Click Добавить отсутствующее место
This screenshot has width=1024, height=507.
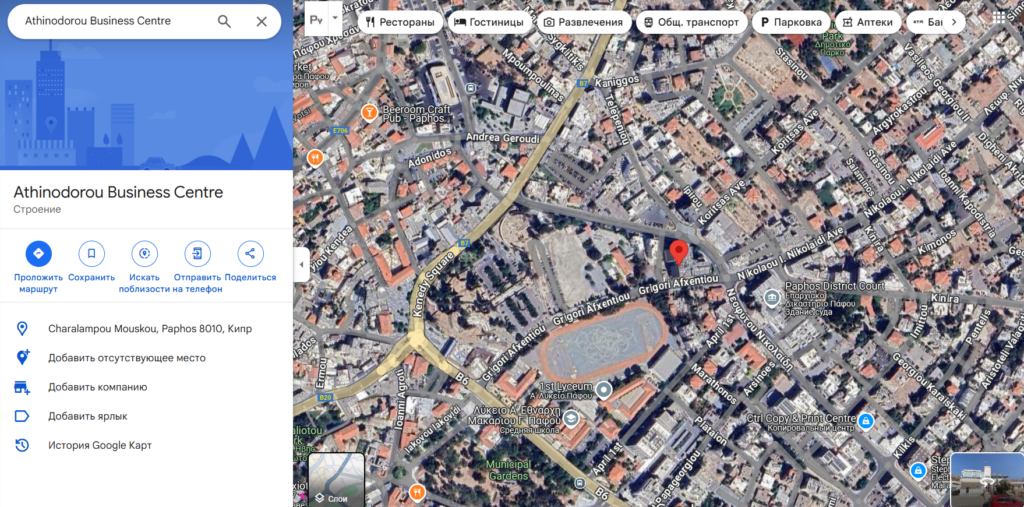pyautogui.click(x=126, y=357)
